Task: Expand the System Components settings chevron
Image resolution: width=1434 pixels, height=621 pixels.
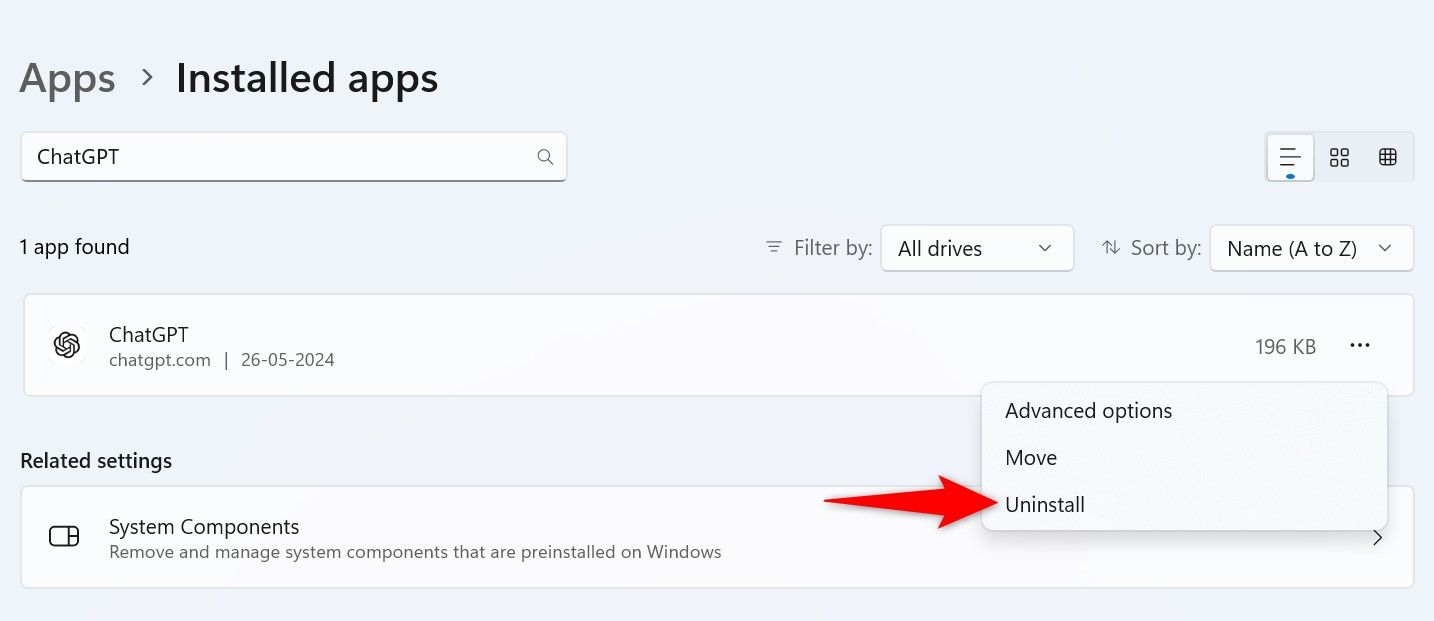Action: 1377,537
